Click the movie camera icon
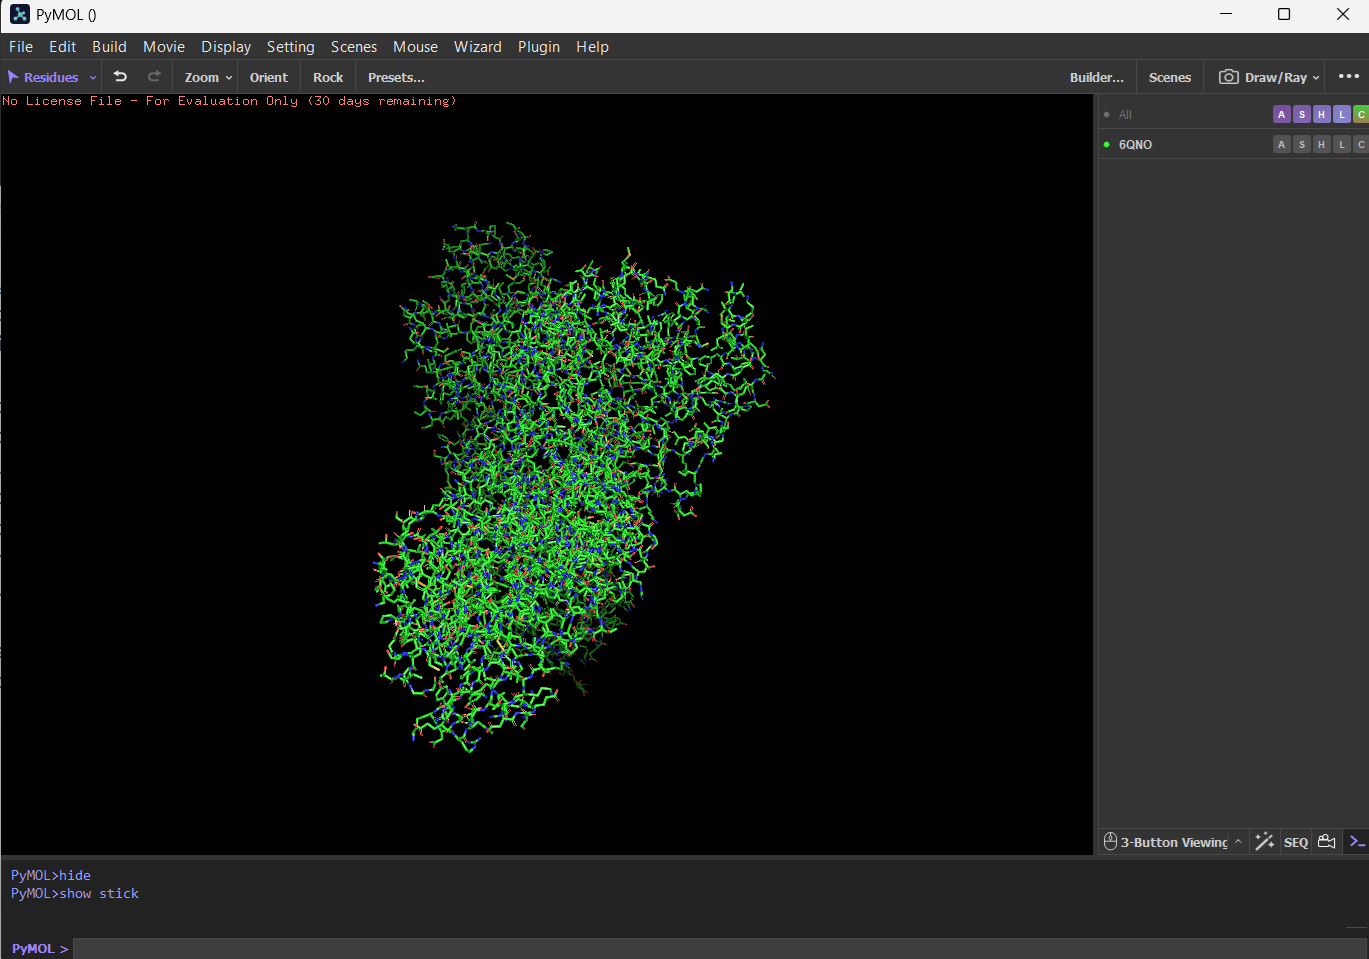Viewport: 1369px width, 959px height. (x=1327, y=842)
